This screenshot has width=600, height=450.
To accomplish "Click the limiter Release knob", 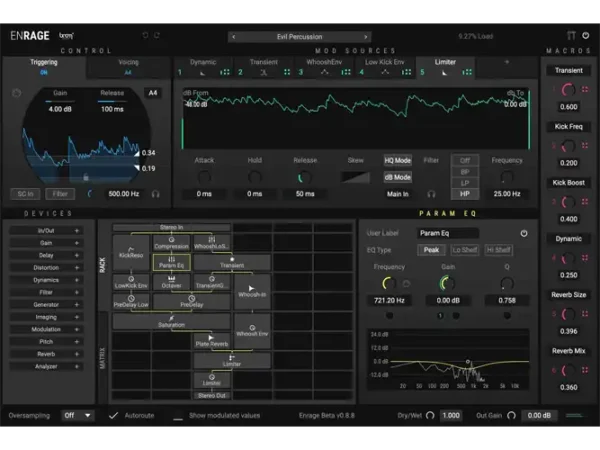I will click(x=305, y=178).
